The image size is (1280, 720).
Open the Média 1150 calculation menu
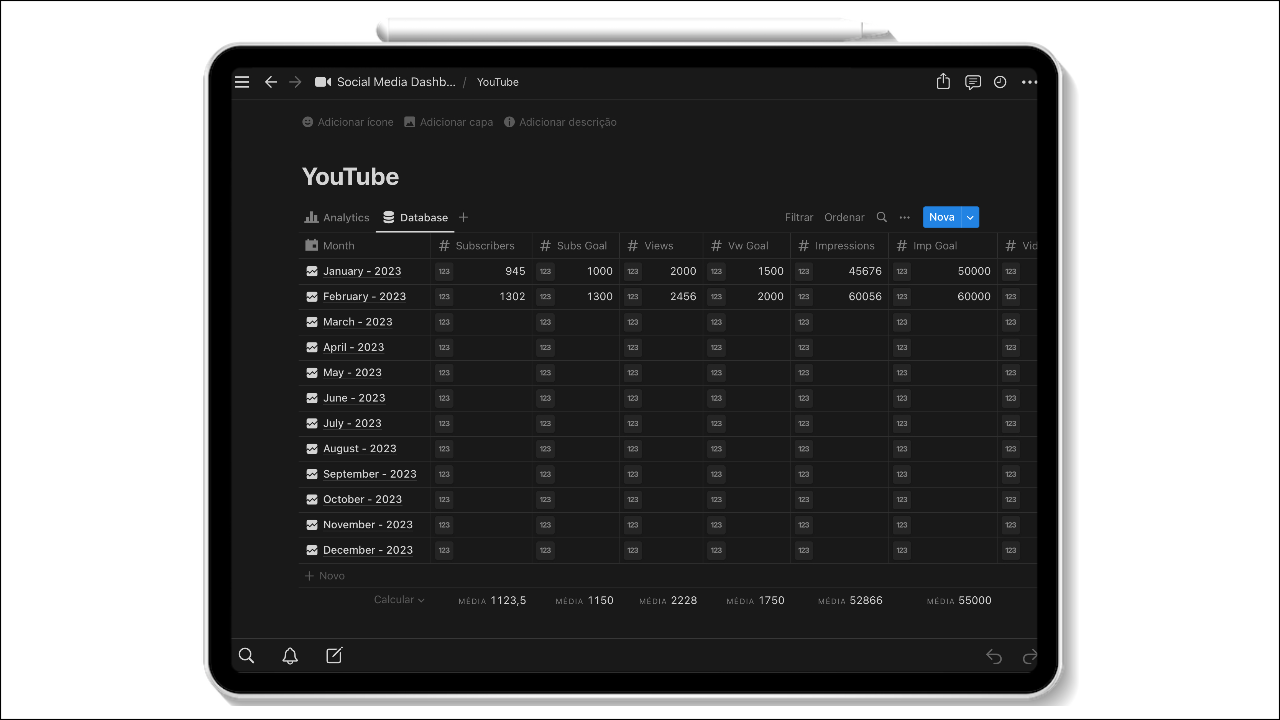pos(584,600)
